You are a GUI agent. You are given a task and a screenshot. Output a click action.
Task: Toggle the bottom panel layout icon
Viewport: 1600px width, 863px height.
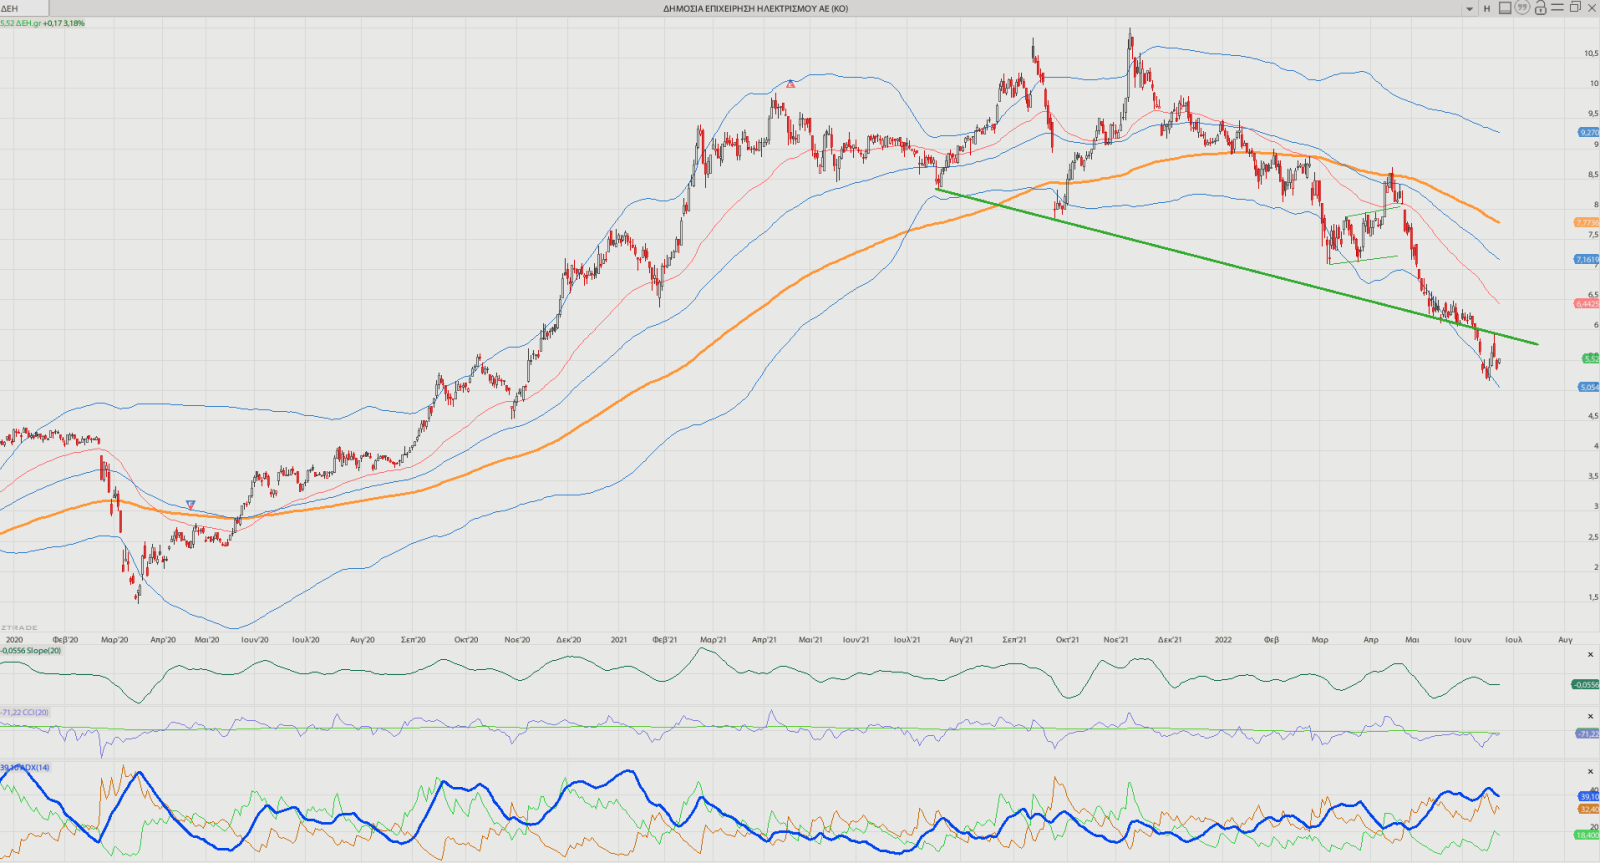click(1505, 8)
